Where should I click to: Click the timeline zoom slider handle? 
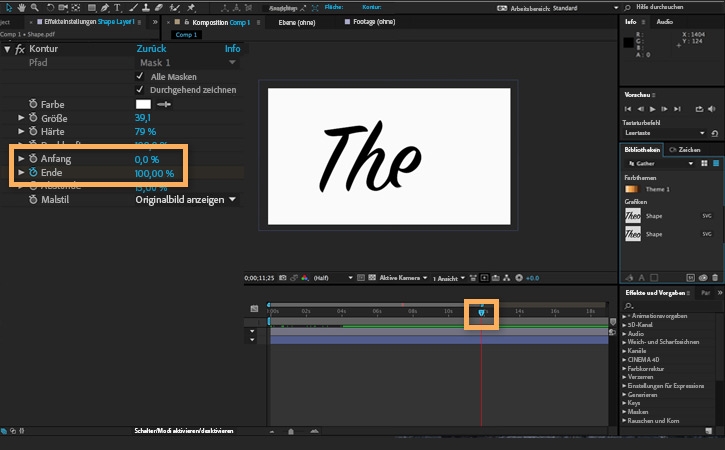tap(291, 431)
